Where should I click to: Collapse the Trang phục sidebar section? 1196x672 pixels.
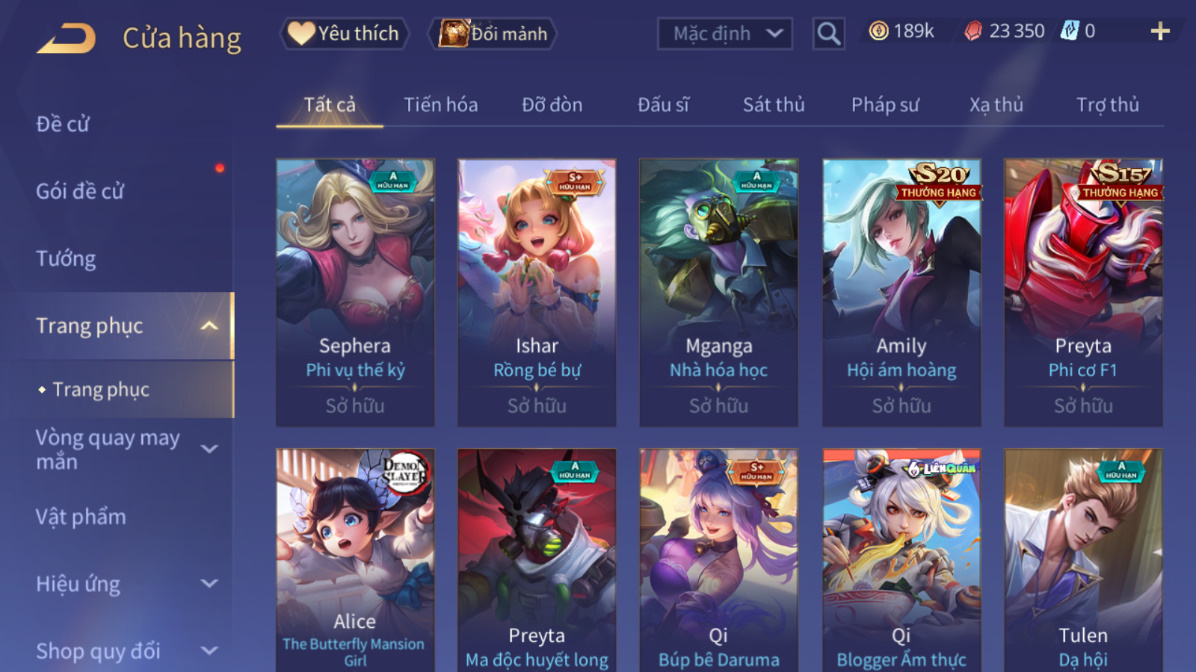[209, 326]
